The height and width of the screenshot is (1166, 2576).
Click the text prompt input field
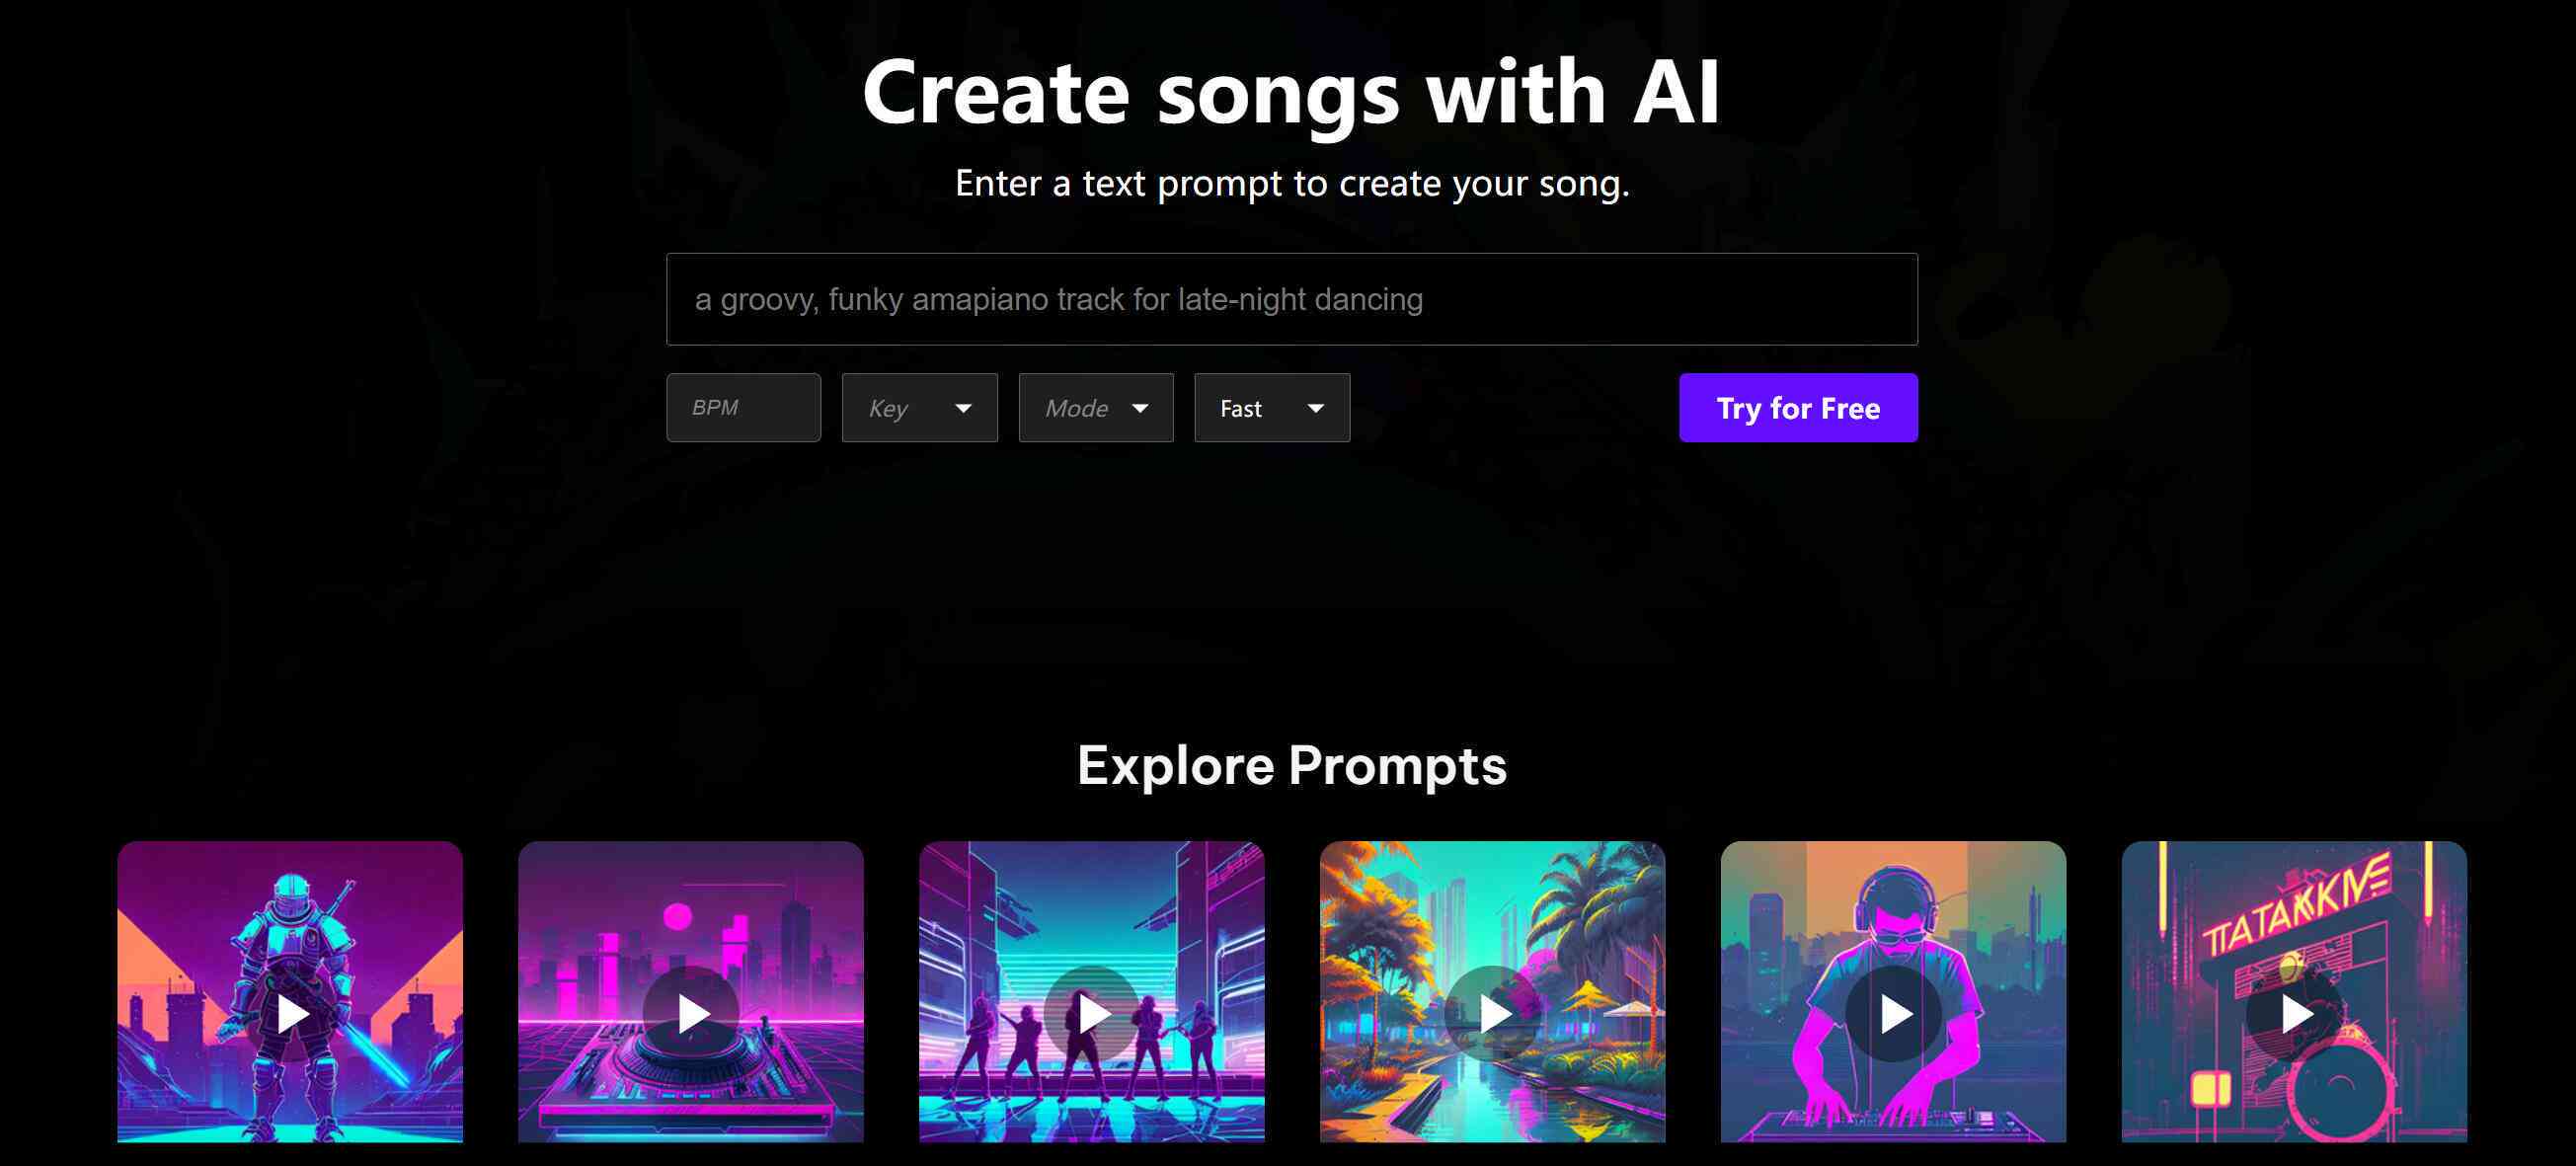[1288, 299]
